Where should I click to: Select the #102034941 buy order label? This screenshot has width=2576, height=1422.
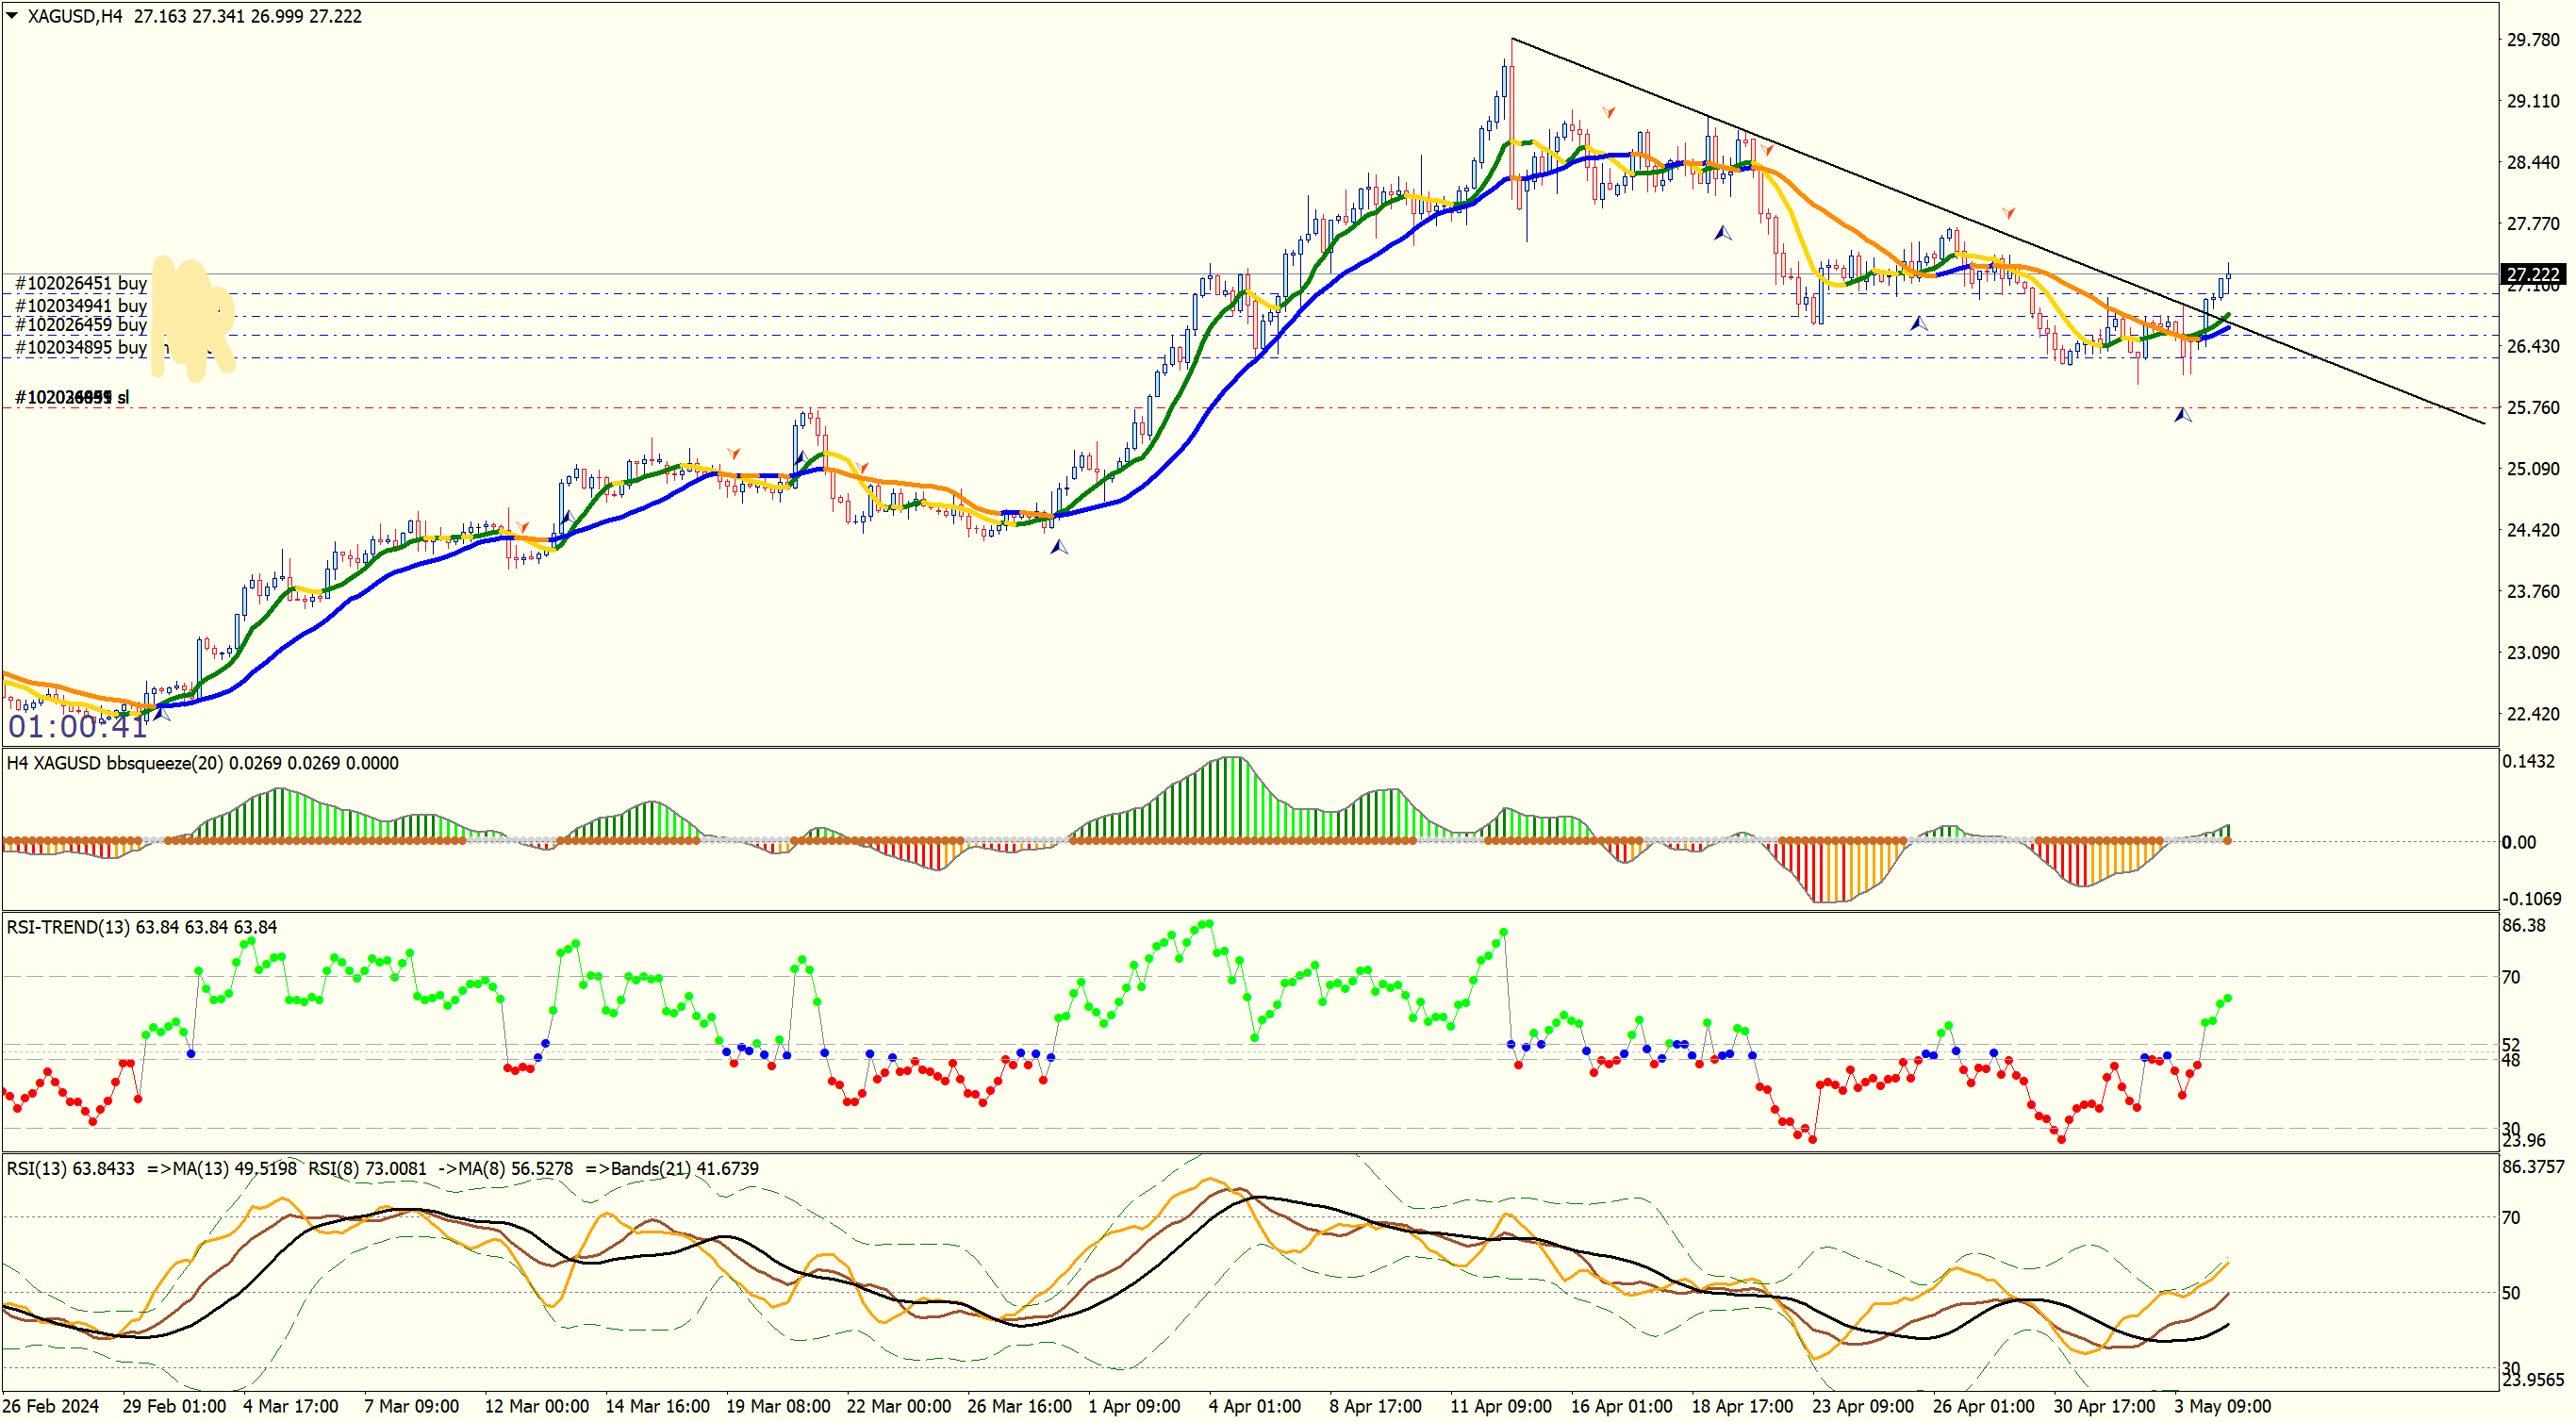coord(81,305)
